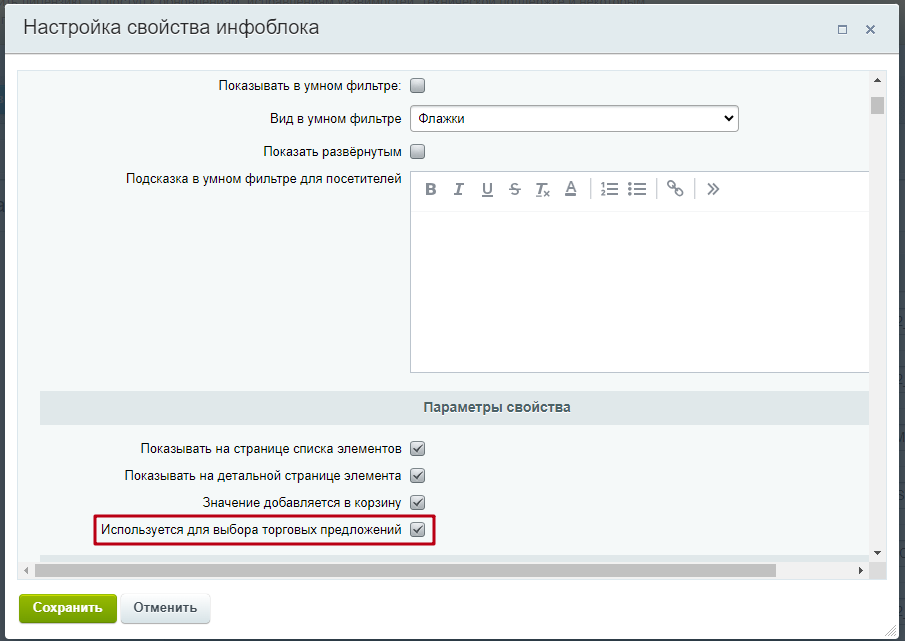Viewport: 905px width, 641px height.
Task: Insert bulleted list in hint editor
Action: click(x=637, y=189)
